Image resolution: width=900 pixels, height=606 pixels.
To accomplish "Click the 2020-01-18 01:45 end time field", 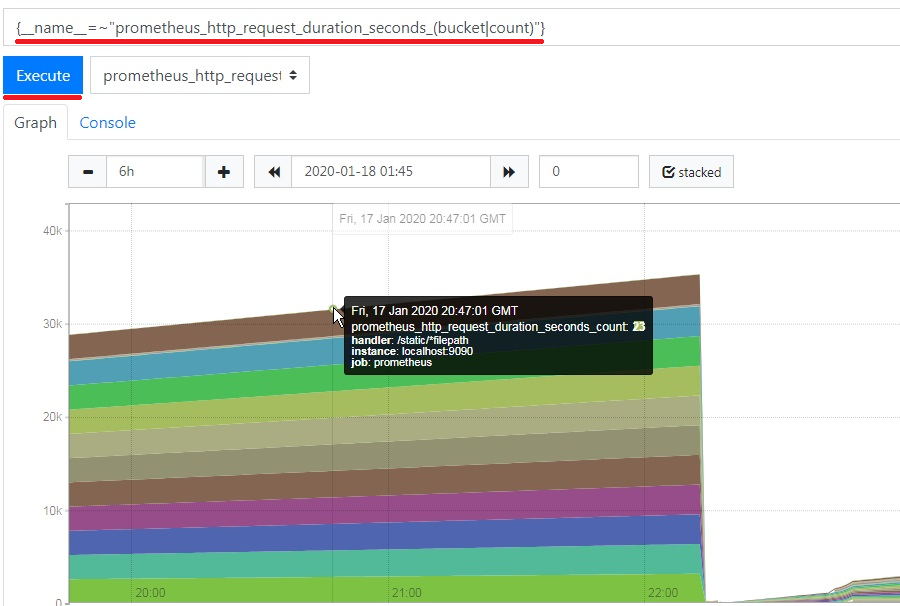I will pos(391,172).
